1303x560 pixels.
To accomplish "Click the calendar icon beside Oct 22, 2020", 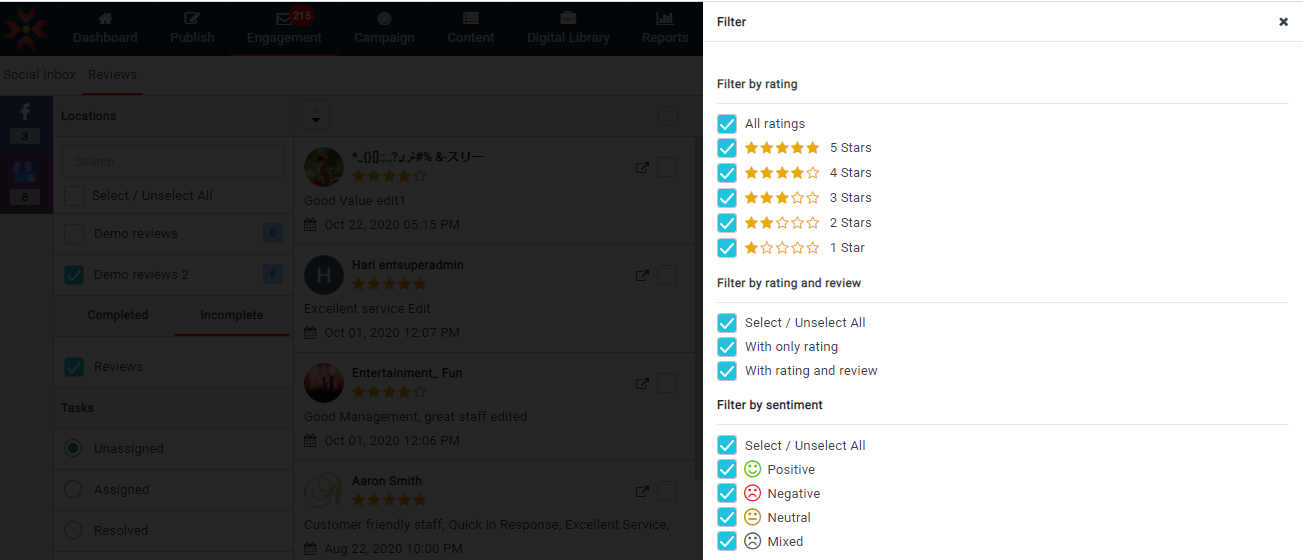I will (x=310, y=225).
